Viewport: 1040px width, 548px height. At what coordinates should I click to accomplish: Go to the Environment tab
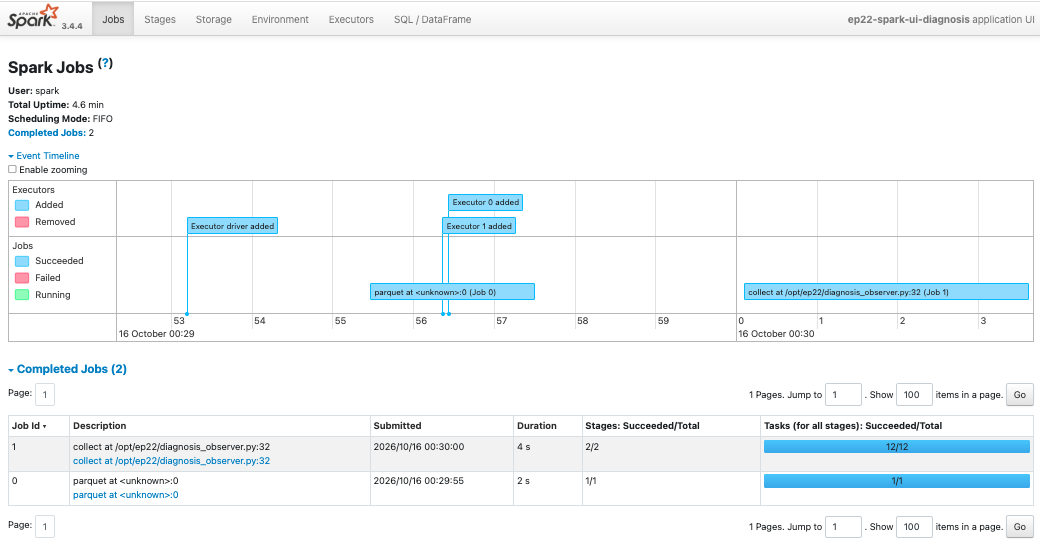tap(280, 19)
